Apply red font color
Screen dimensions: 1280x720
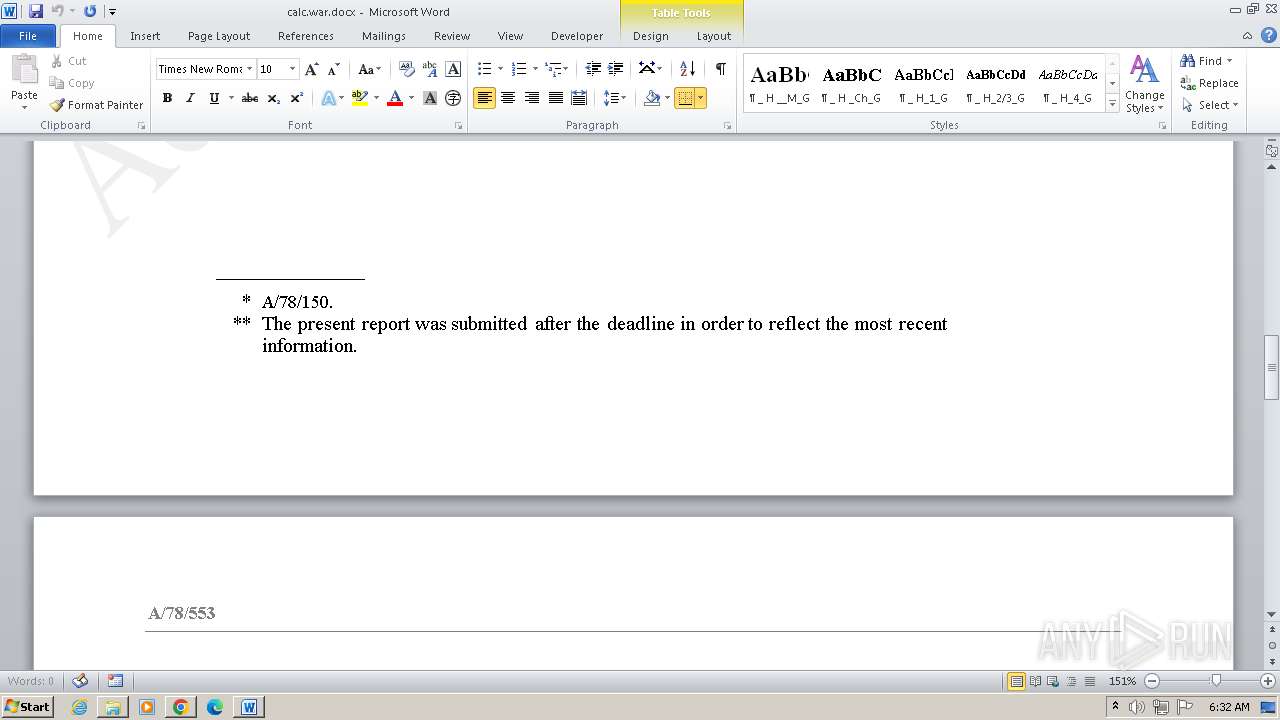point(395,98)
